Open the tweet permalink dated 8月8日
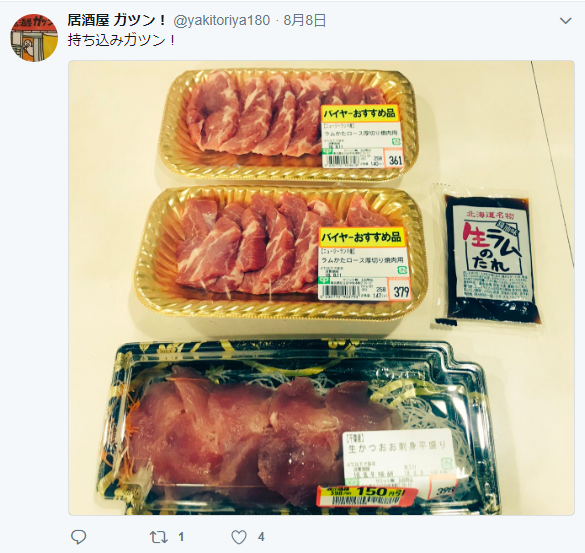 305,21
